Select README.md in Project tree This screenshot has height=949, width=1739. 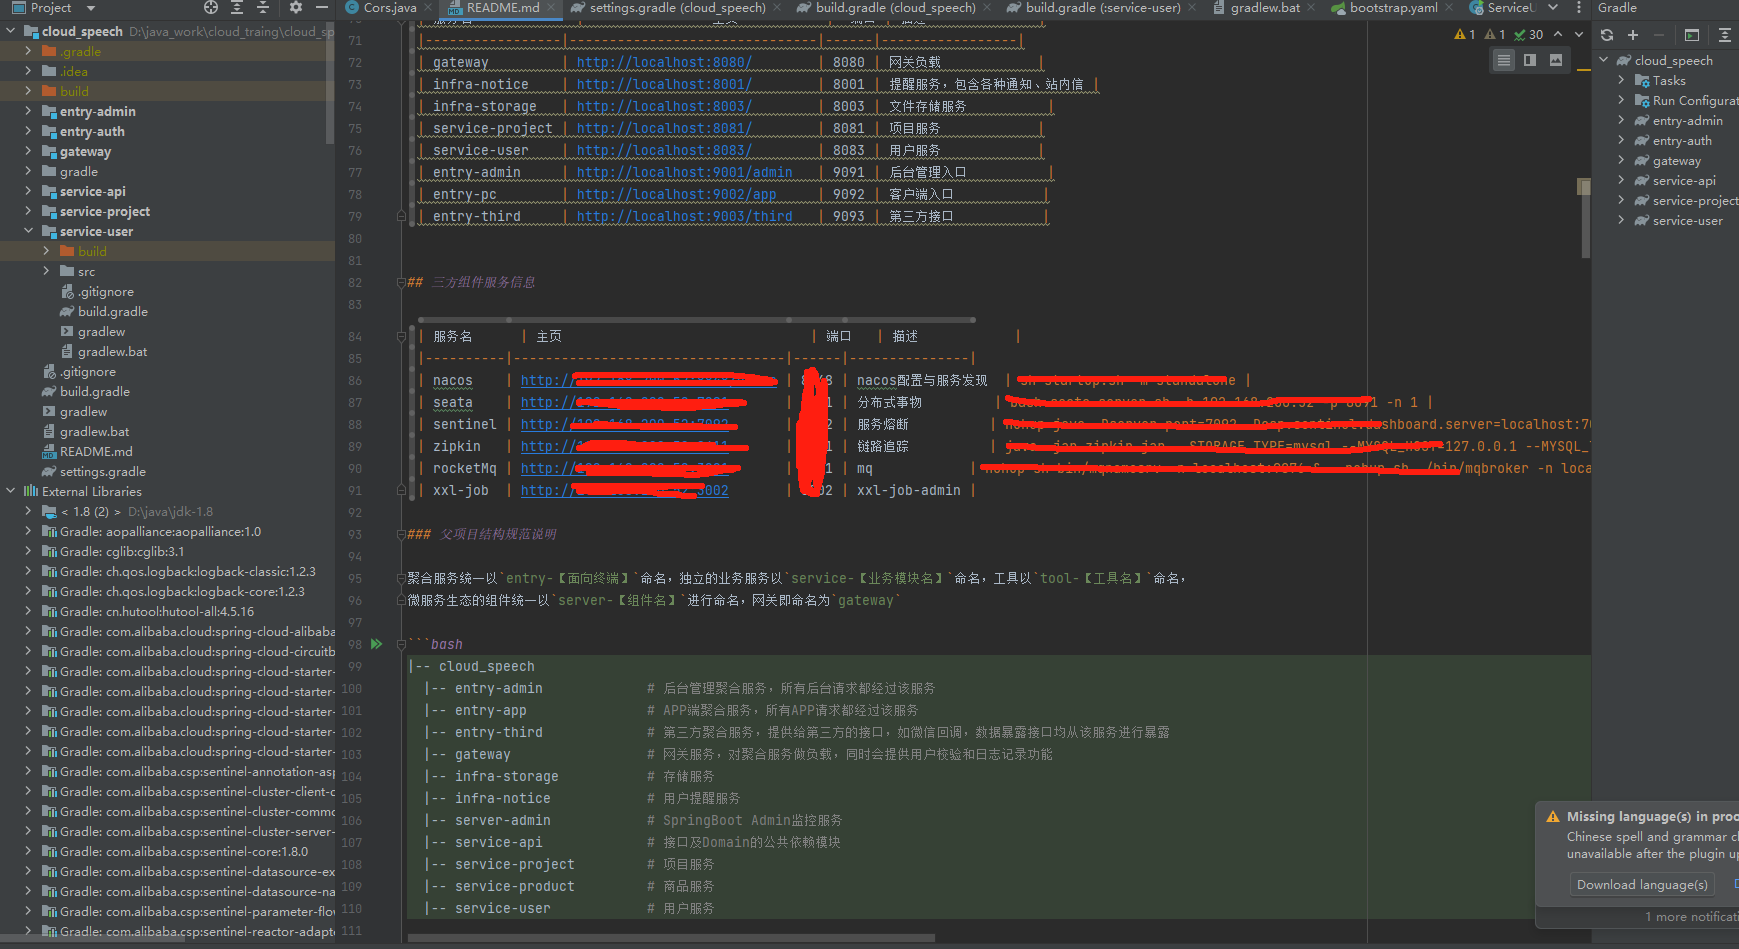pos(96,451)
